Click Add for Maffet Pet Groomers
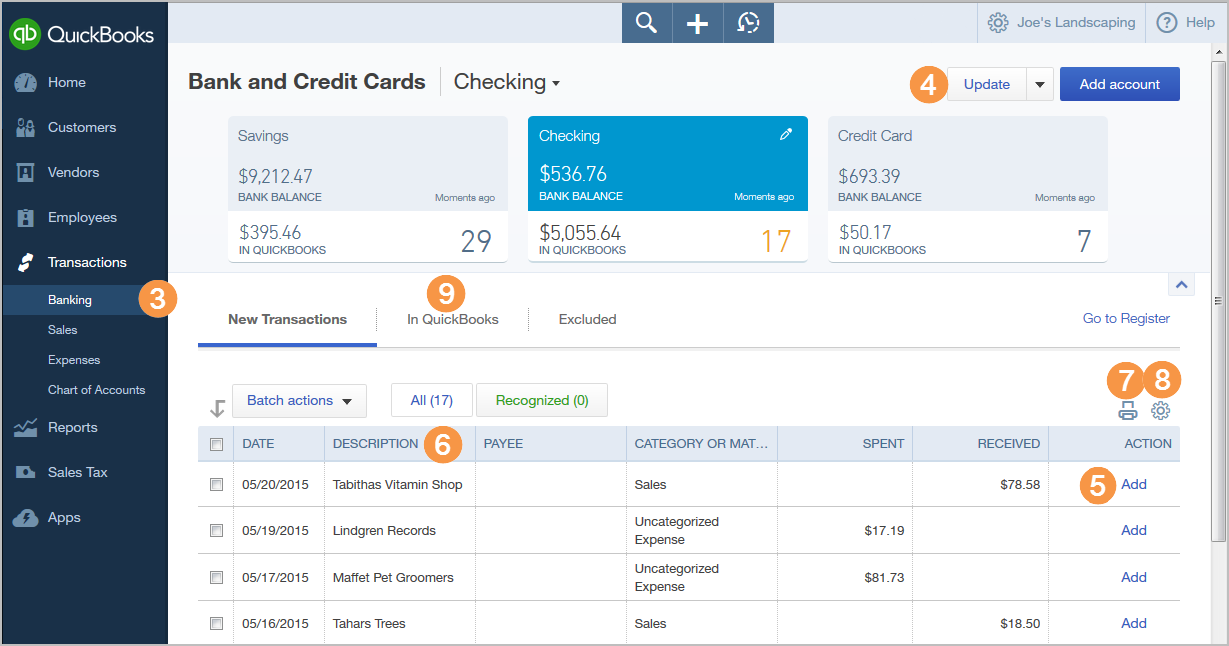Viewport: 1229px width, 646px height. (1134, 577)
